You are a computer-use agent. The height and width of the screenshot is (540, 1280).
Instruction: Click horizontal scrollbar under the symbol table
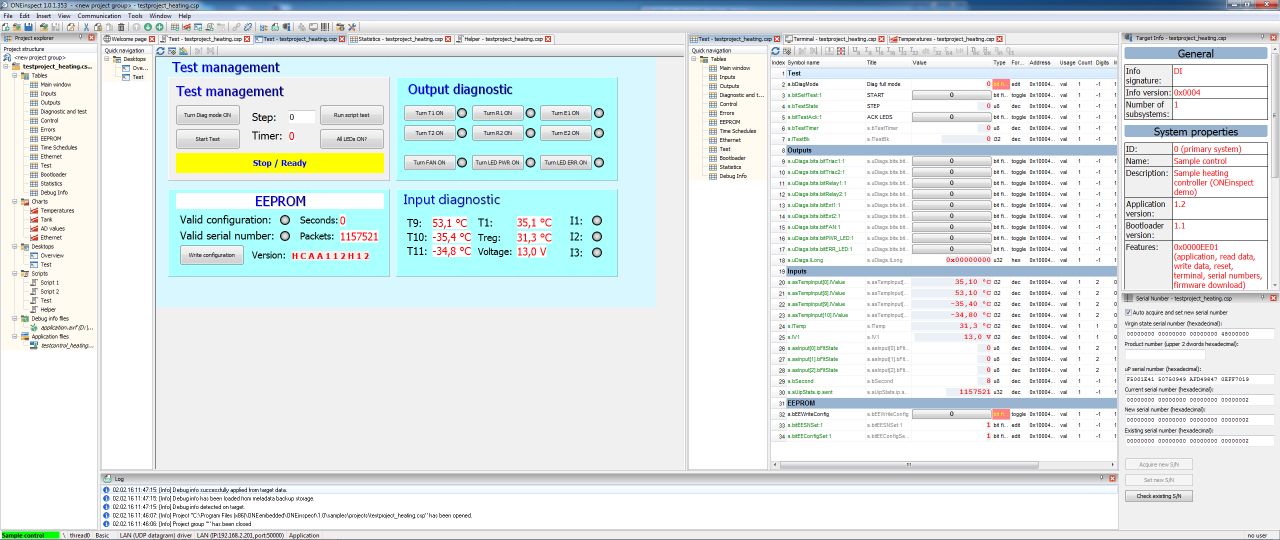945,464
